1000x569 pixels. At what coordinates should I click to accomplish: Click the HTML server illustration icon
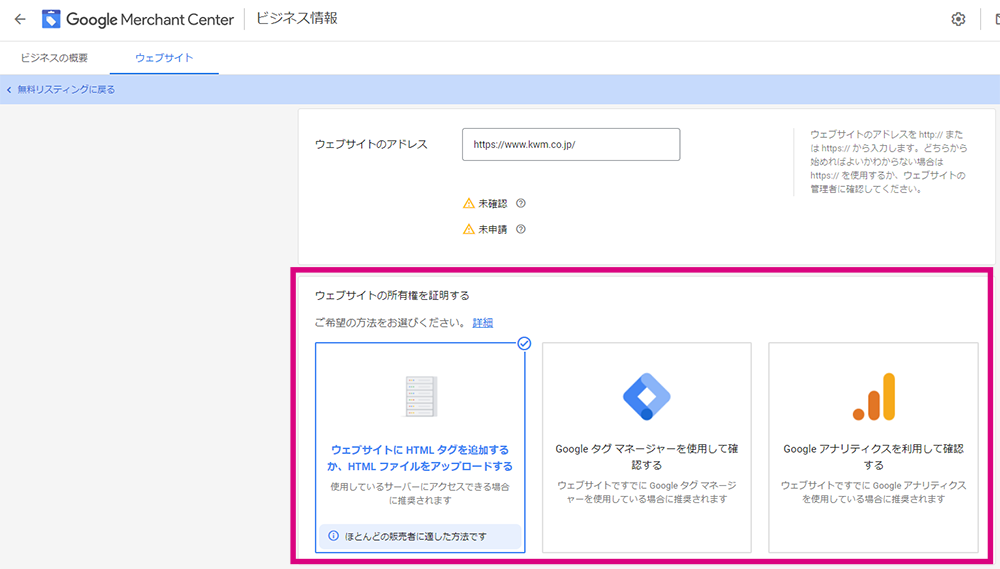[x=420, y=396]
